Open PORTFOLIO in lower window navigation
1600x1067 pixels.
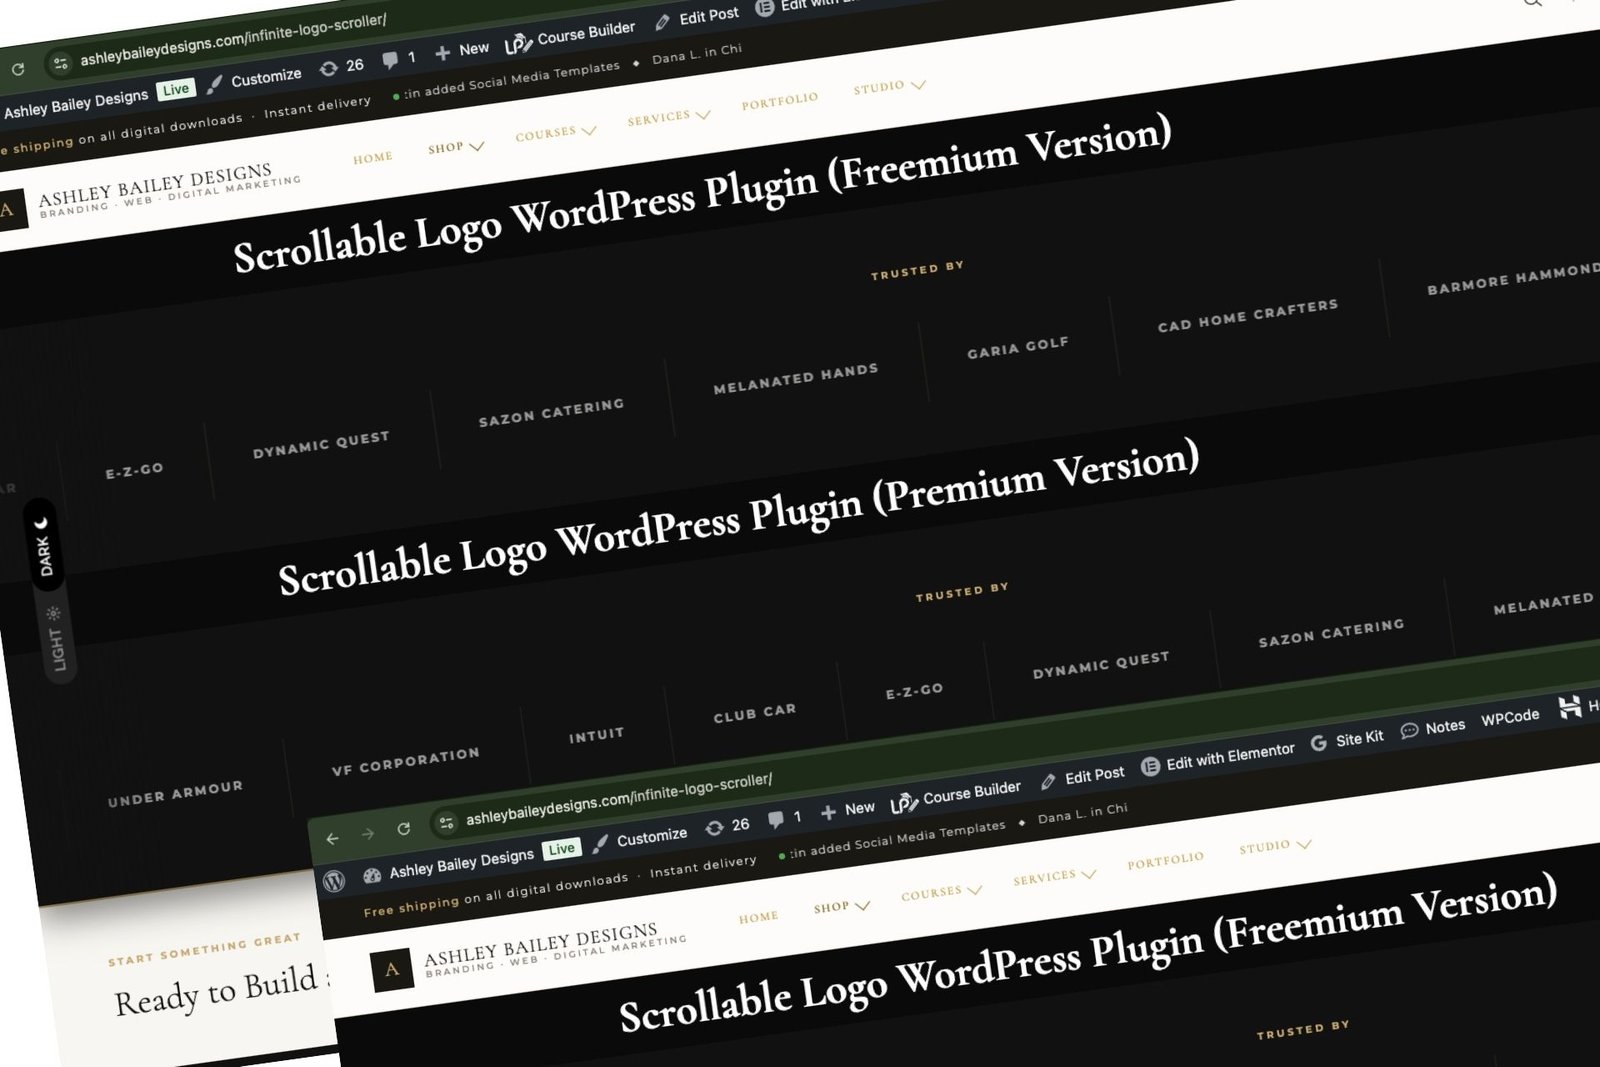[1166, 860]
